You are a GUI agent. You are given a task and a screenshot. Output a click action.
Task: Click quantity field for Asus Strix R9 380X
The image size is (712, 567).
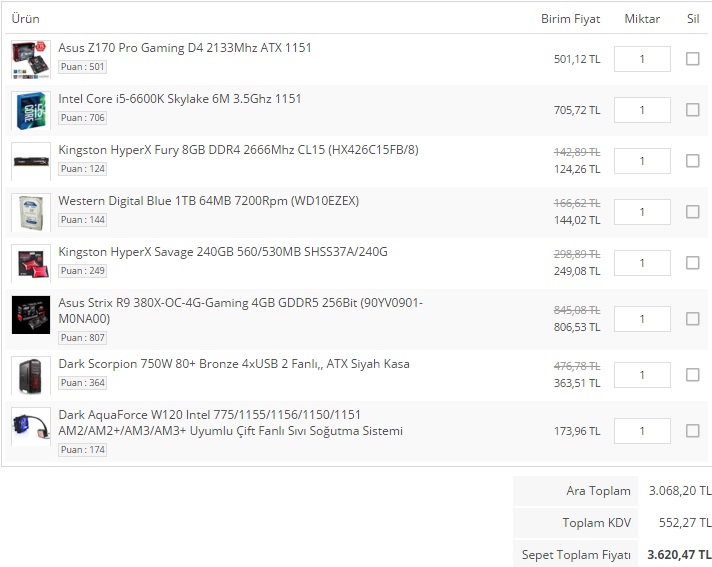pos(642,319)
